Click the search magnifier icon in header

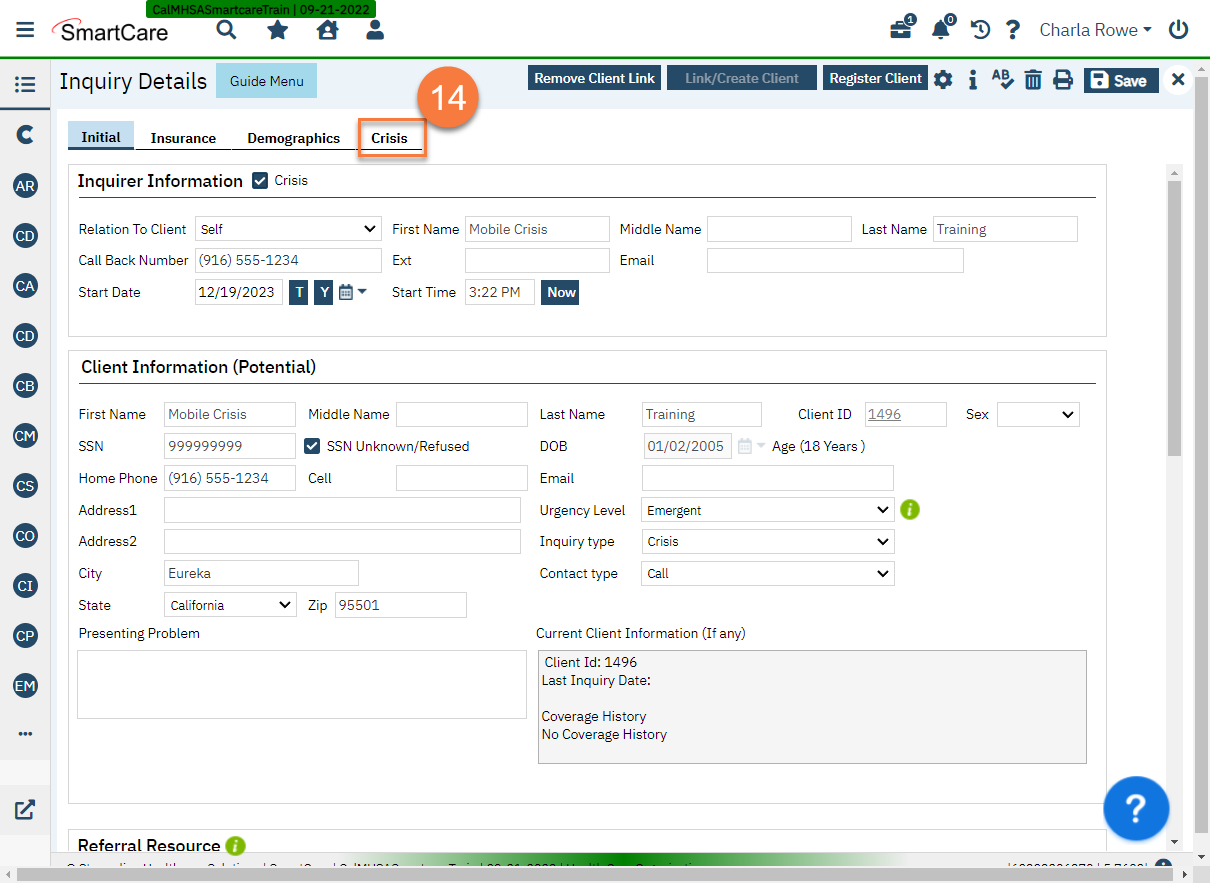point(227,30)
